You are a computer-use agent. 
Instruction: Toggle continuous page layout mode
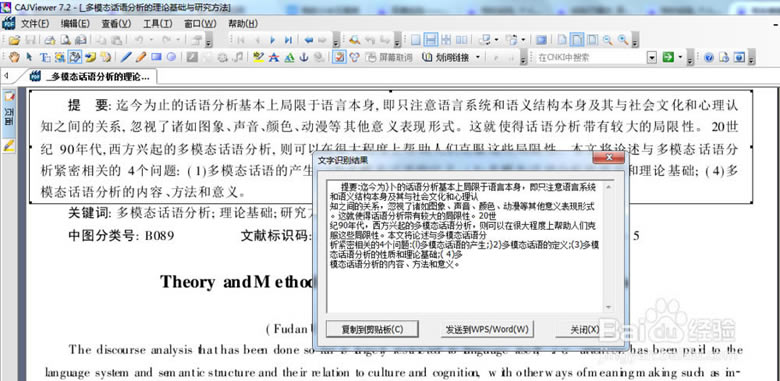point(431,40)
